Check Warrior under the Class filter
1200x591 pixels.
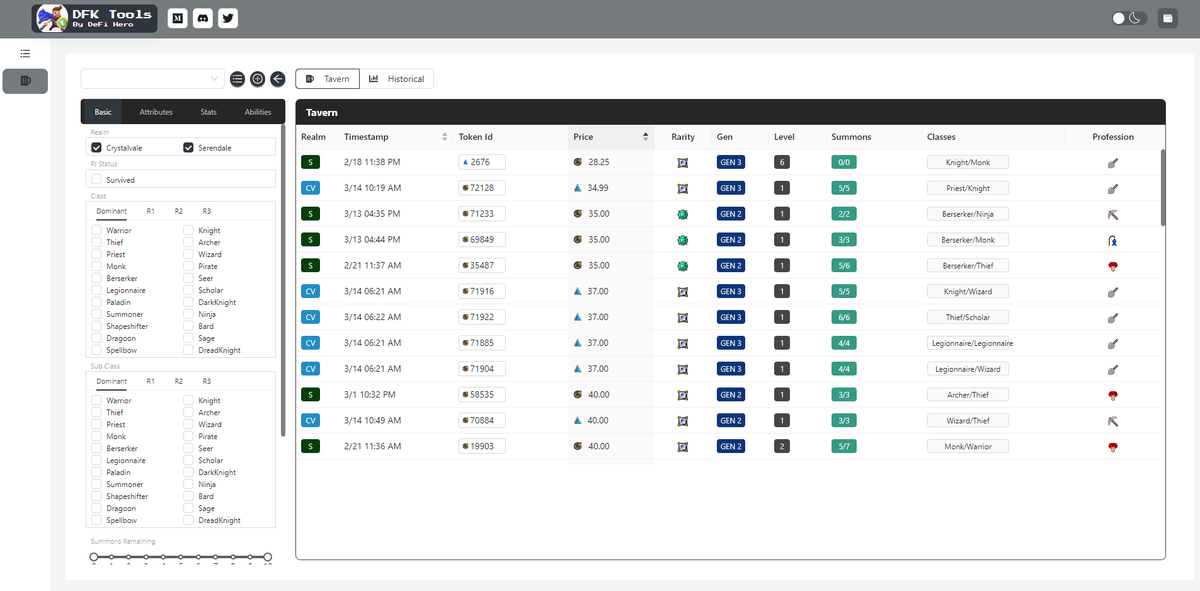96,230
